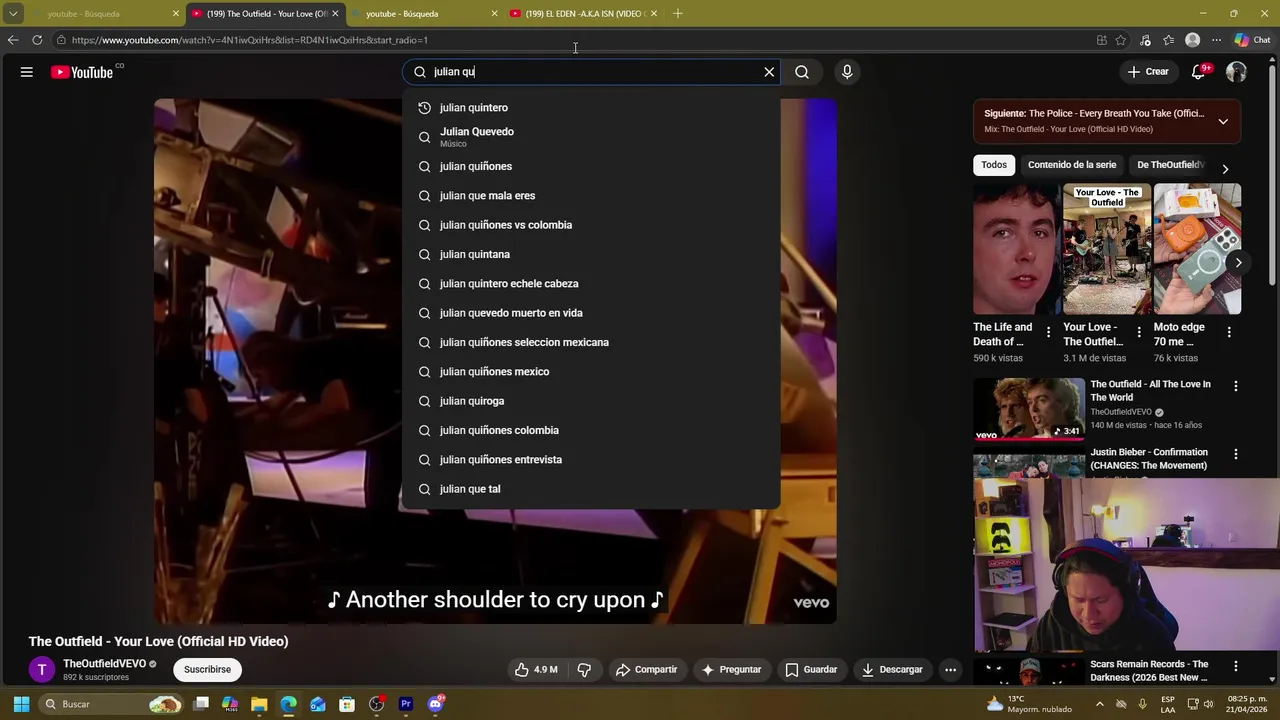Reload page with refresh icon
This screenshot has height=720, width=1280.
point(37,40)
